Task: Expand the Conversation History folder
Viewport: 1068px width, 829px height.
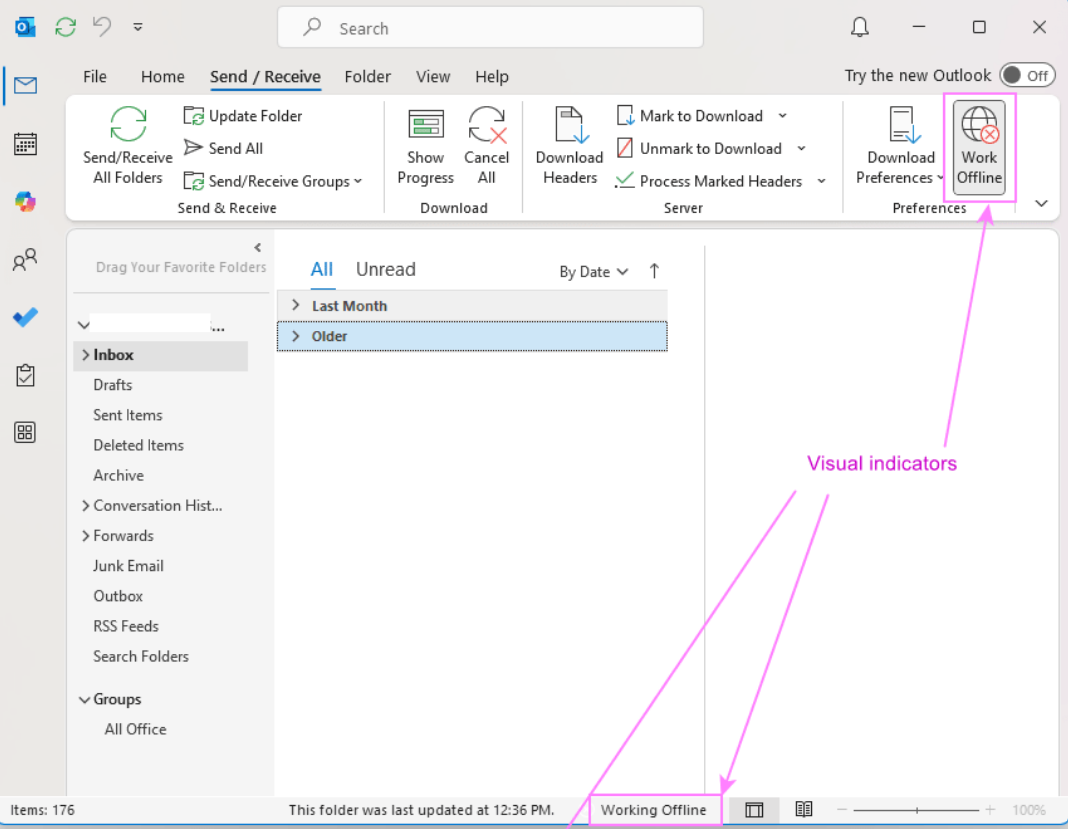Action: pyautogui.click(x=85, y=505)
